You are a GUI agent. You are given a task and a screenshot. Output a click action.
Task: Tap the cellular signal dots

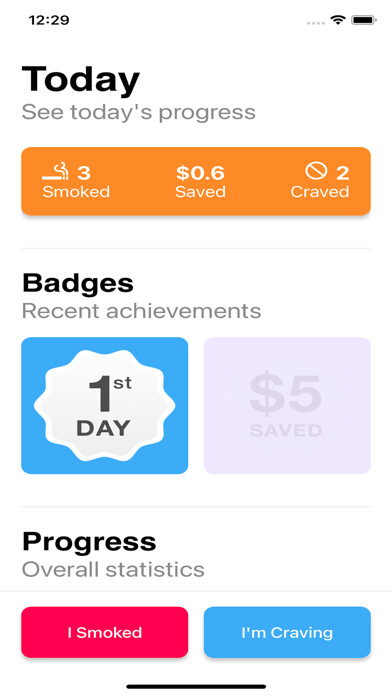316,23
